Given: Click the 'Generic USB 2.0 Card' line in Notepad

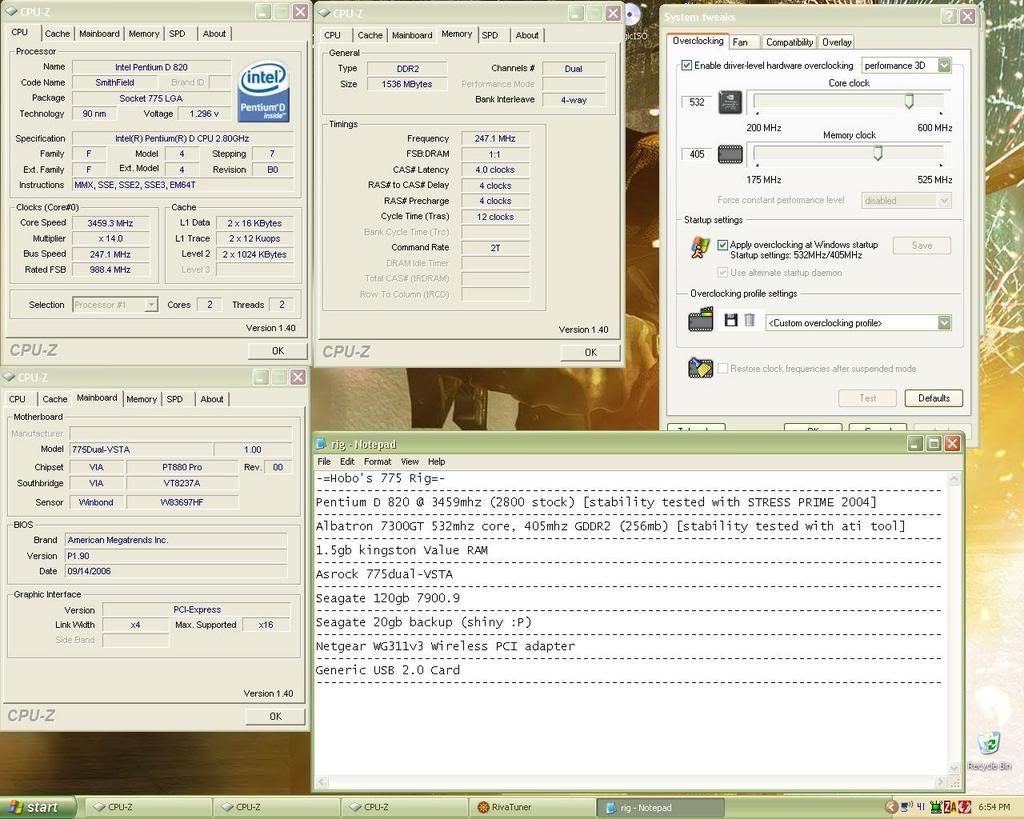Looking at the screenshot, I should coord(387,670).
